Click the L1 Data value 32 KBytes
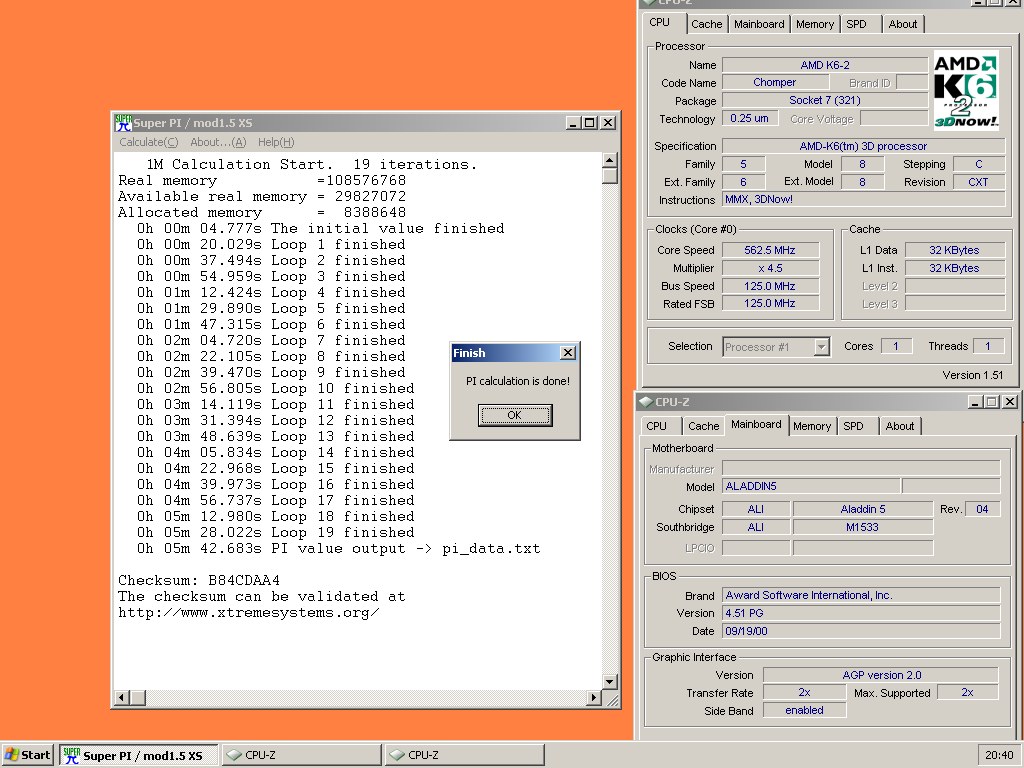Screen dimensions: 1024x768 tap(954, 250)
